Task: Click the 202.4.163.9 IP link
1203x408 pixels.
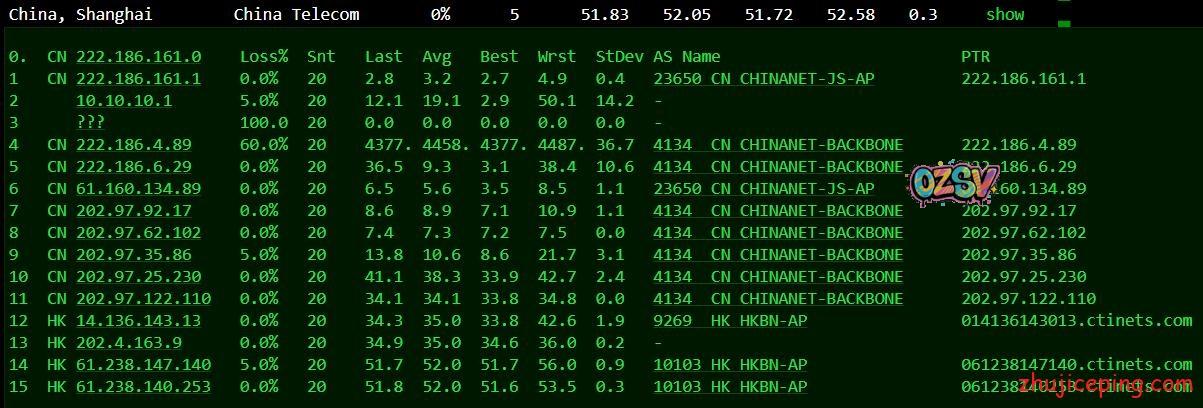Action: click(x=129, y=343)
